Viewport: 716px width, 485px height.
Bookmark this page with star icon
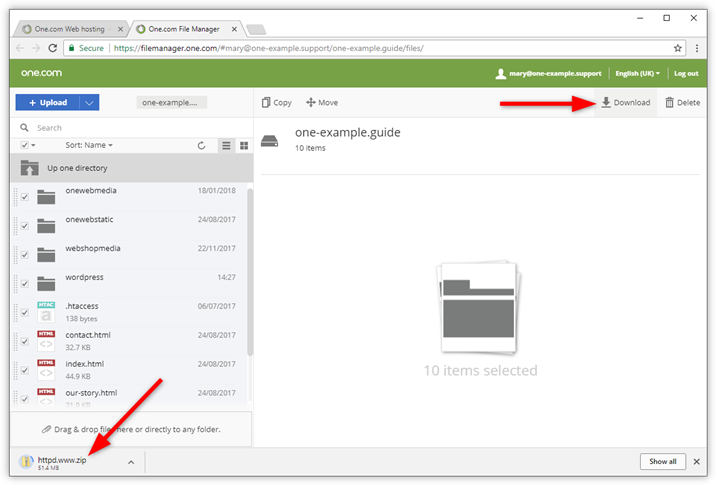tap(678, 48)
